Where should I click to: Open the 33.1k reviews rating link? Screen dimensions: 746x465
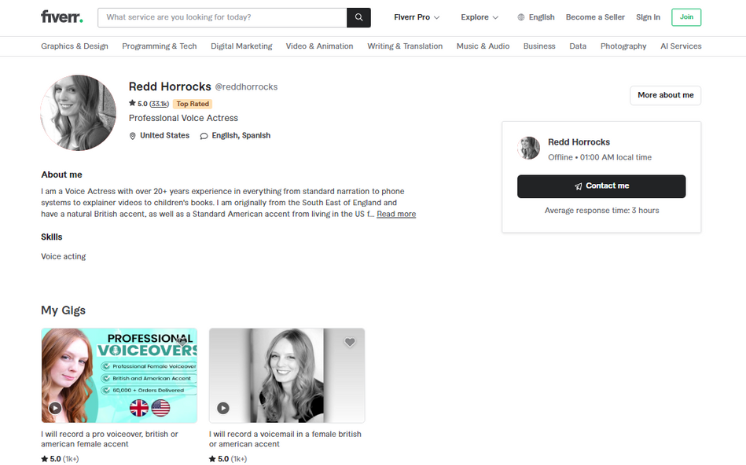159,104
